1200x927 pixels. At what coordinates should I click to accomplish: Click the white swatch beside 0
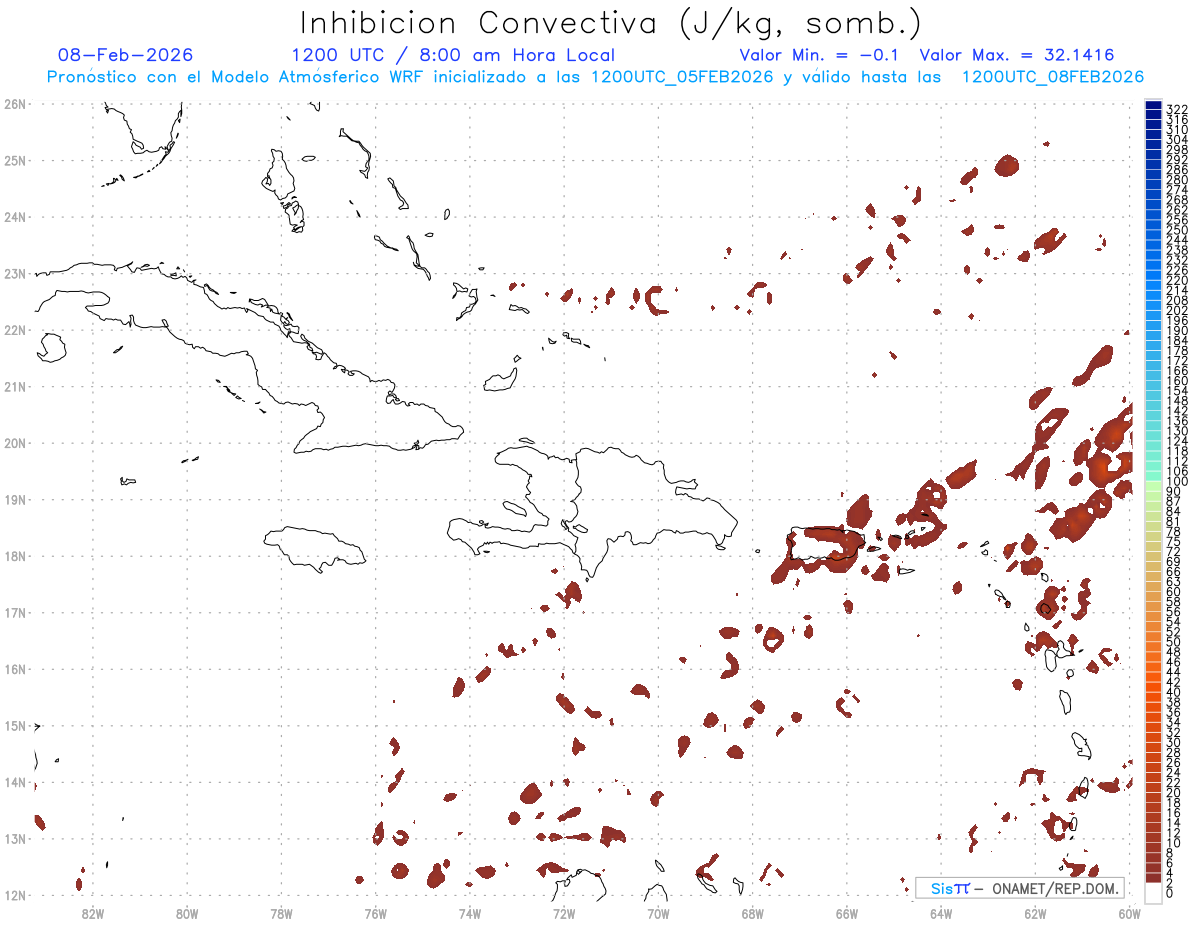coord(1153,894)
